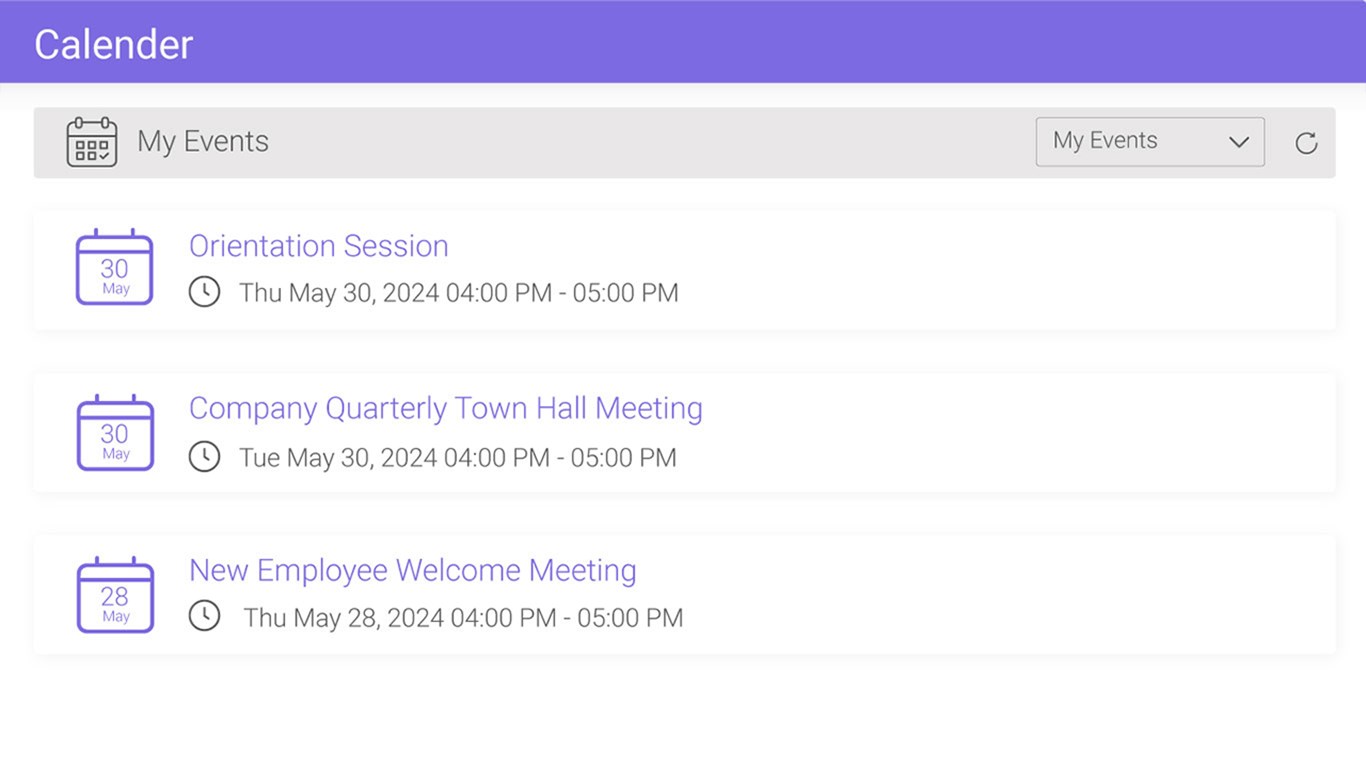Click the dropdown chevron arrow in events filter

pyautogui.click(x=1239, y=142)
